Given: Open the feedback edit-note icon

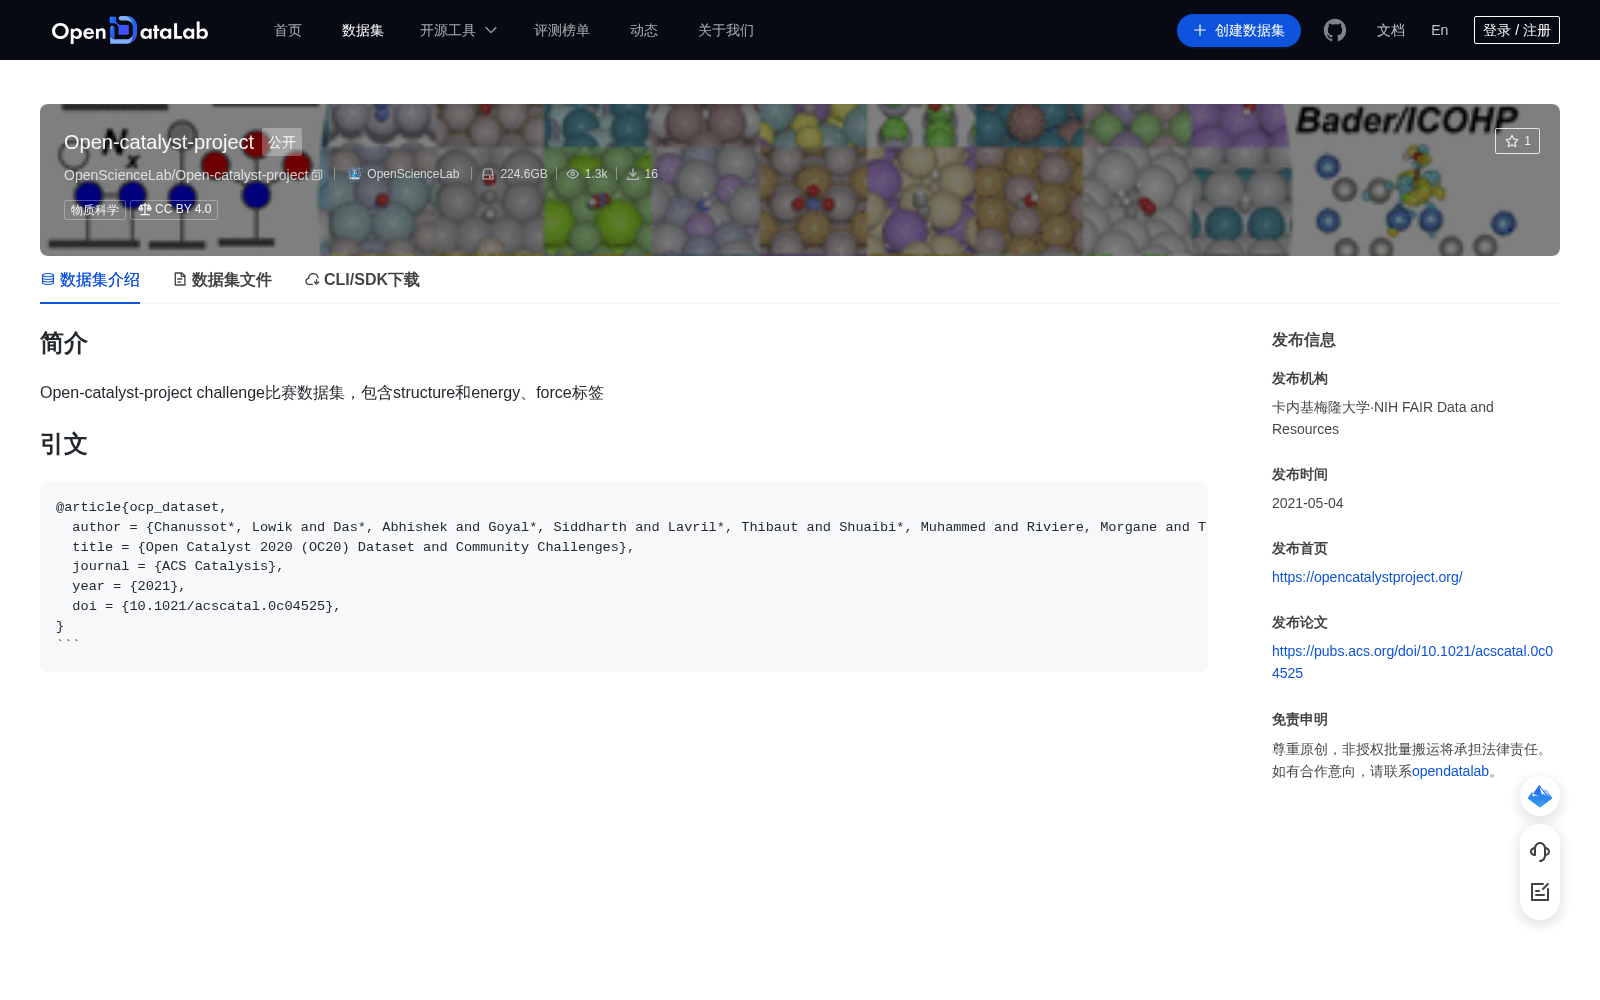Looking at the screenshot, I should coord(1540,892).
